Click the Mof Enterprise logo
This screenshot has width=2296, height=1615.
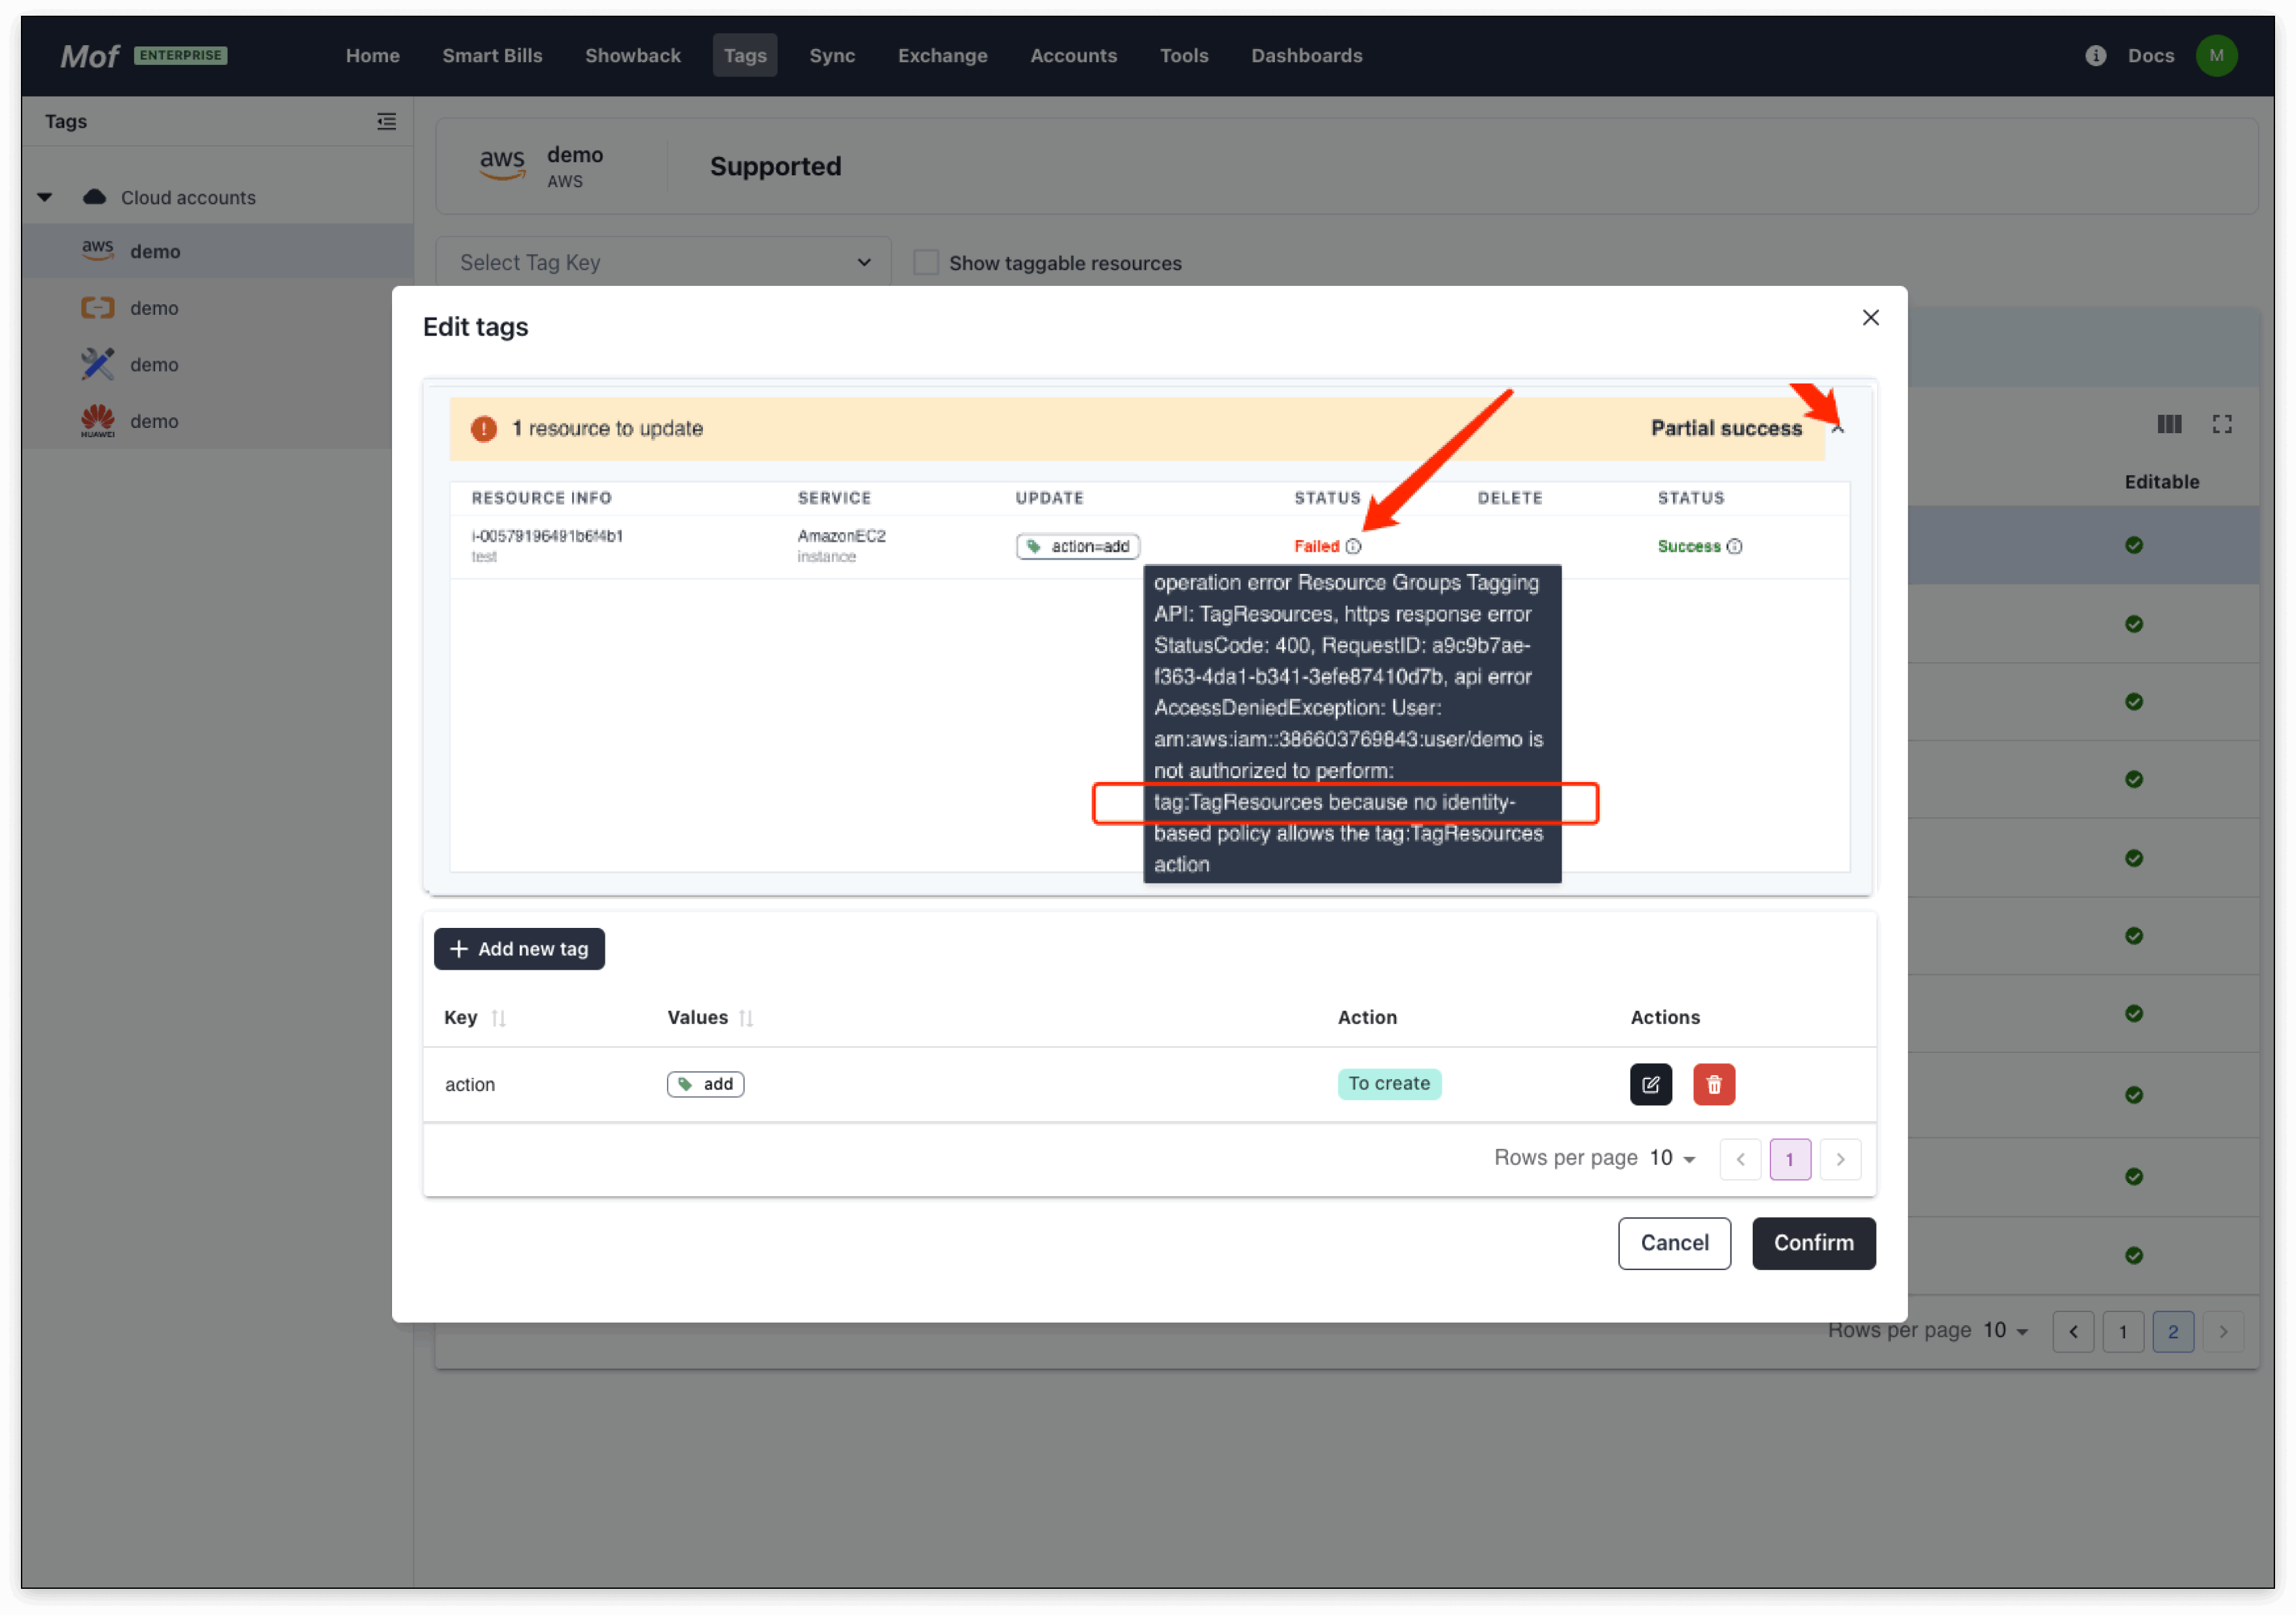(144, 55)
